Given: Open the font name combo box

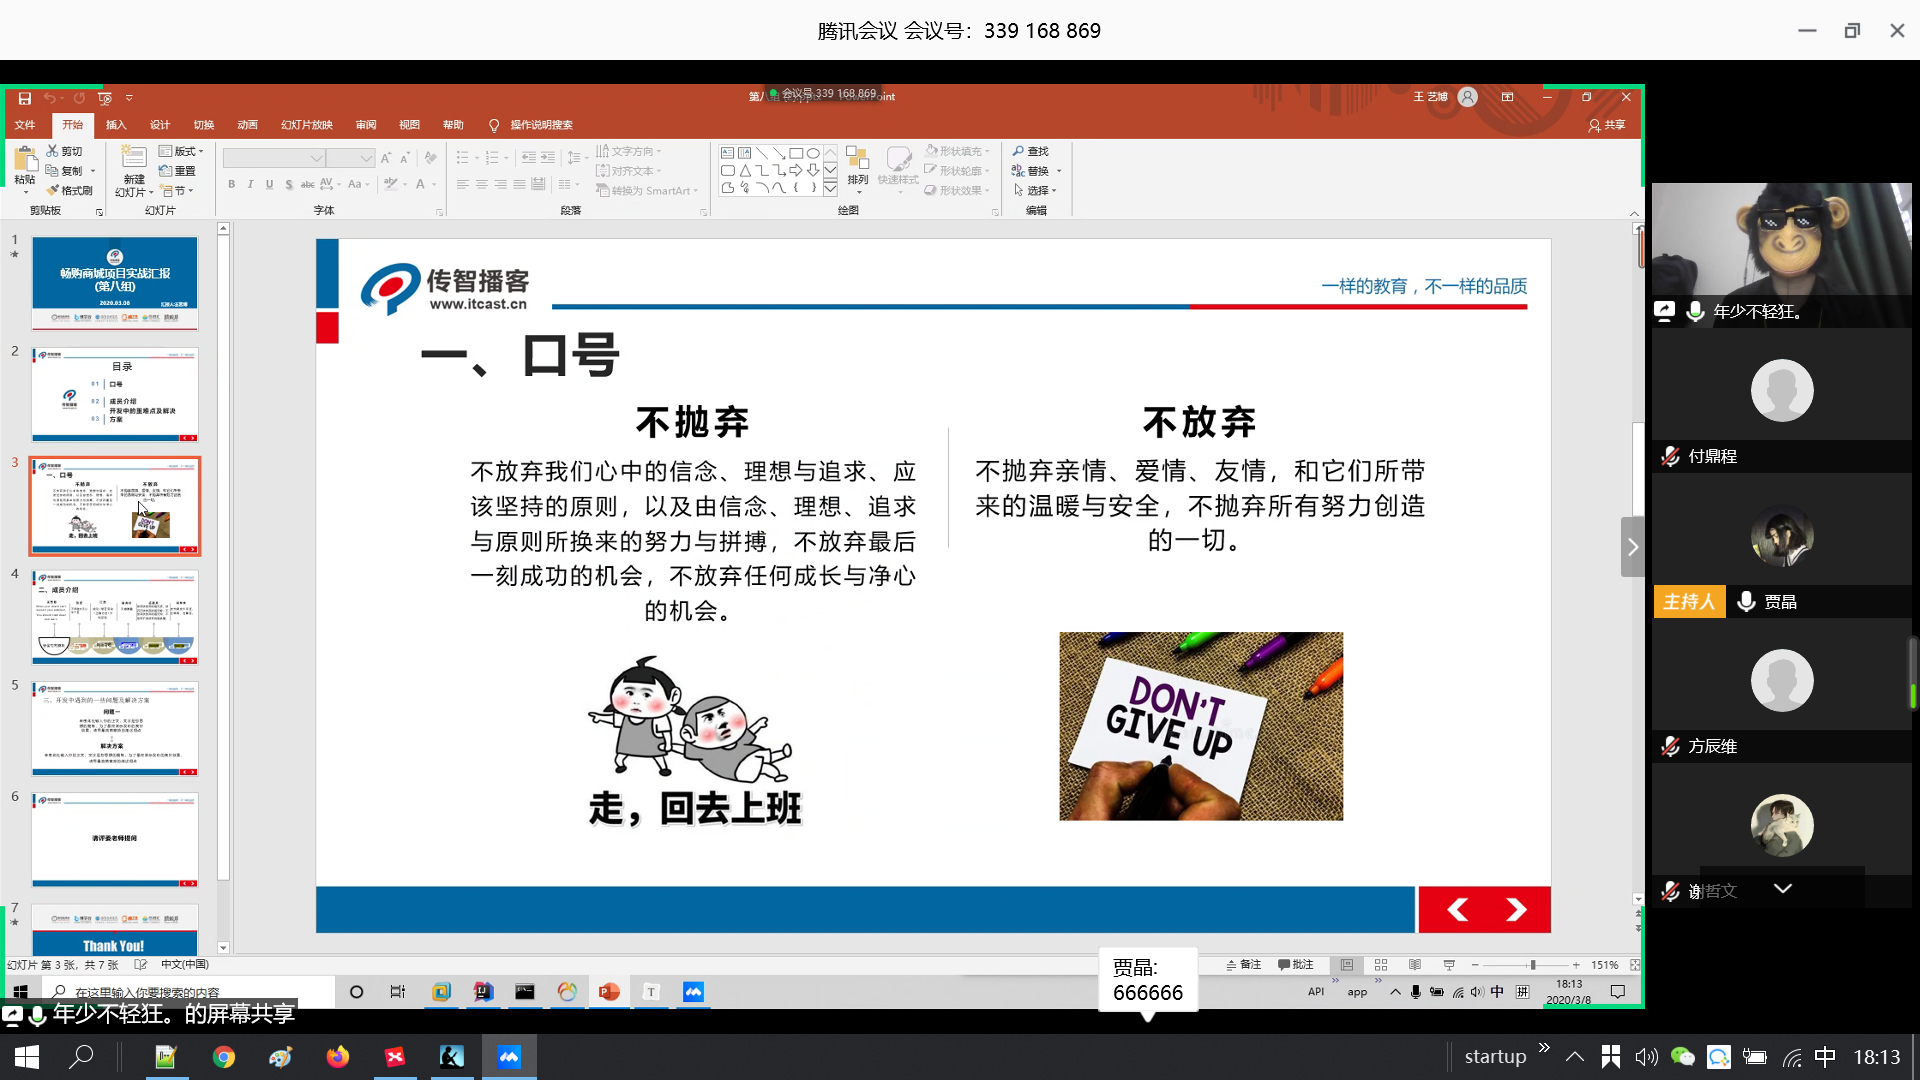Looking at the screenshot, I should 274,158.
